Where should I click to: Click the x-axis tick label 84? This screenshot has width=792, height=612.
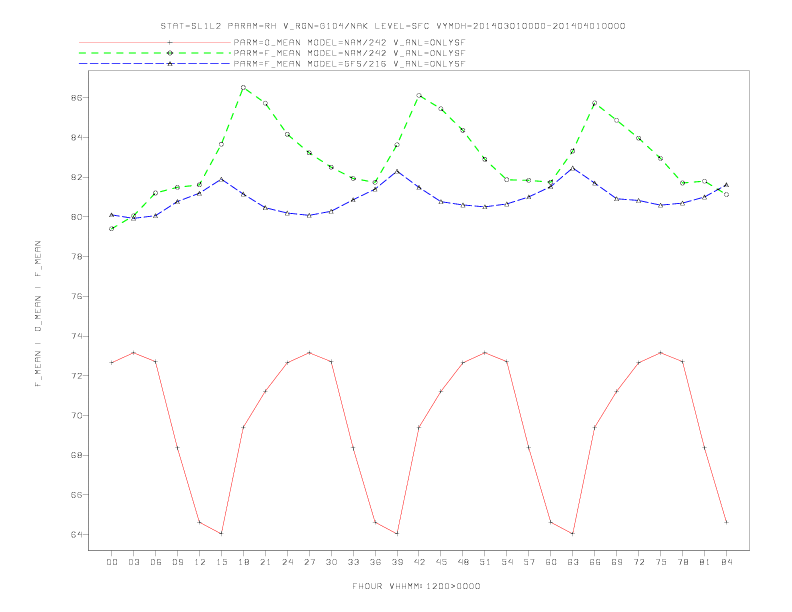pyautogui.click(x=726, y=562)
